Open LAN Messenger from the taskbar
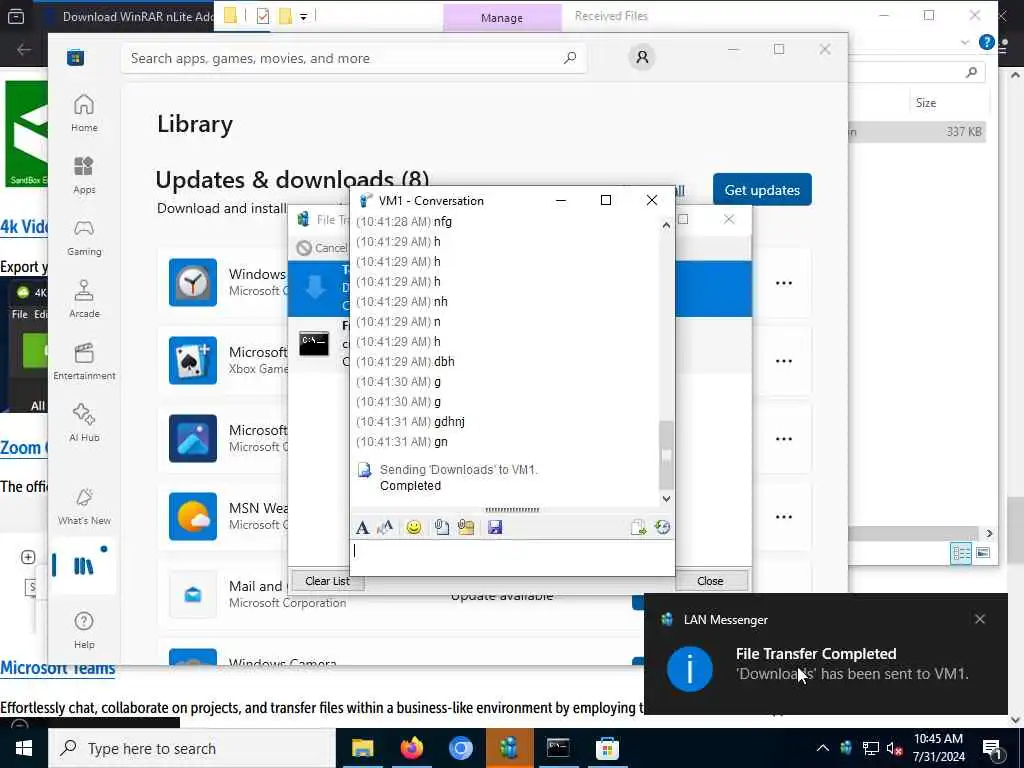 [x=509, y=748]
